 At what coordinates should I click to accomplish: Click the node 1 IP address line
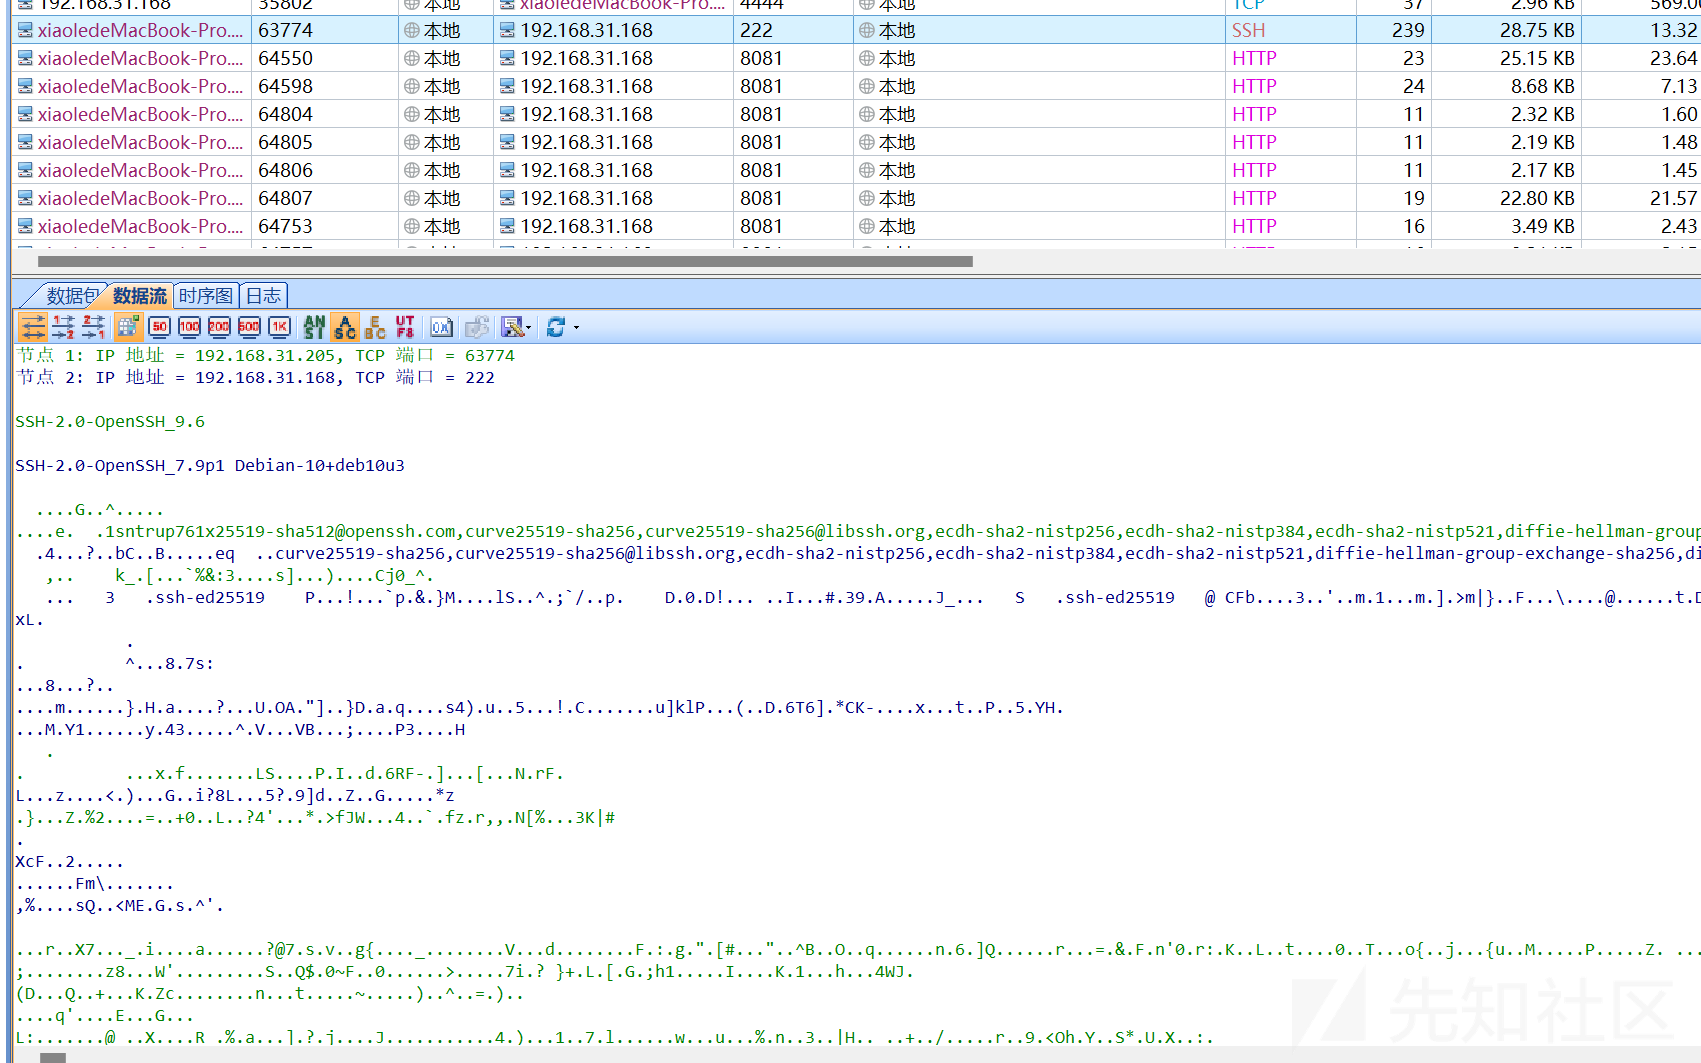pos(265,356)
